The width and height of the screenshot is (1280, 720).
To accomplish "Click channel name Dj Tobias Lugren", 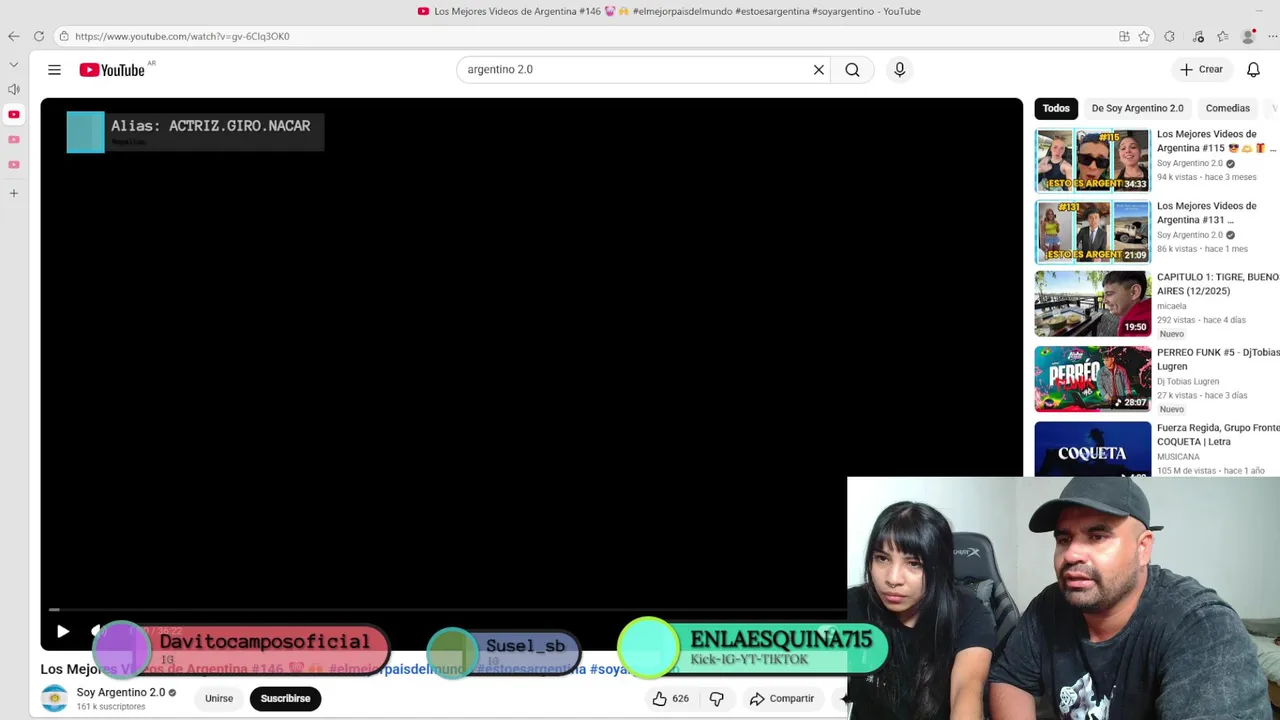I will coord(1188,381).
